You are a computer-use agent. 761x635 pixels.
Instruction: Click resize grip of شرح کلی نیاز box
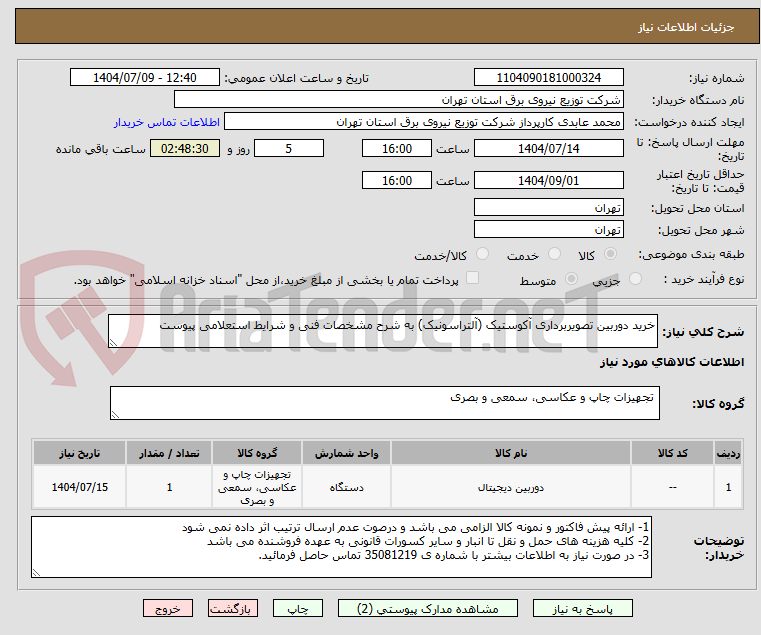[x=113, y=343]
